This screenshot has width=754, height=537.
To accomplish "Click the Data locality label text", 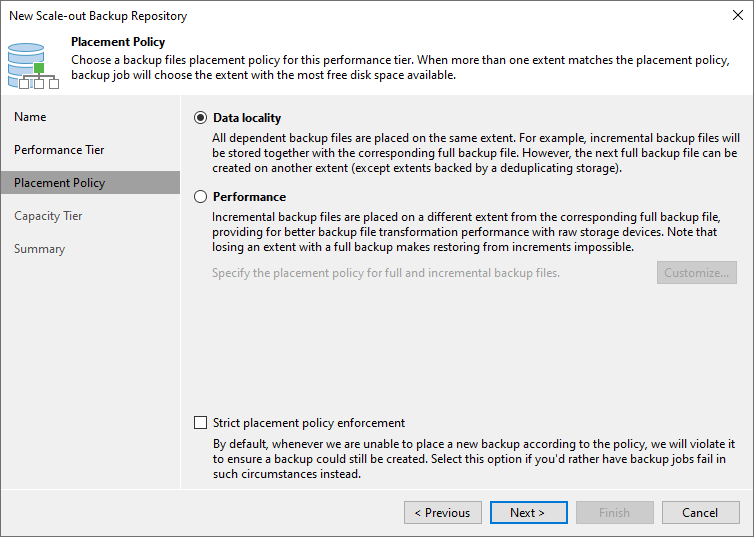I will click(247, 117).
